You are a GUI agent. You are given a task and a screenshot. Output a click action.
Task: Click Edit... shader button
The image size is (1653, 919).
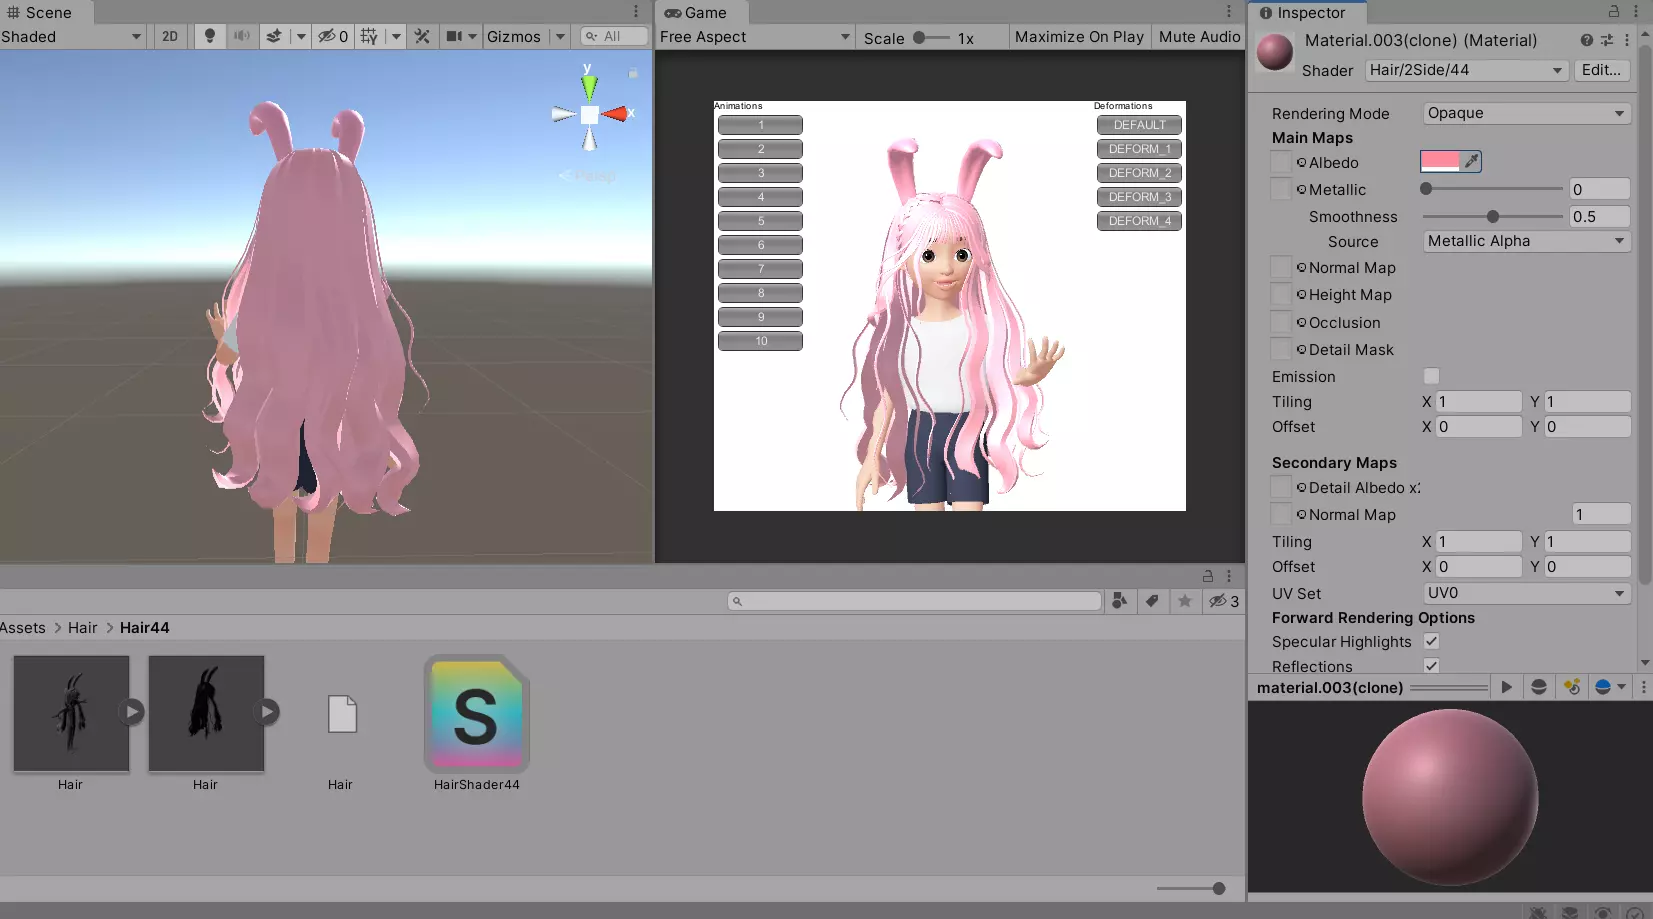[1601, 70]
